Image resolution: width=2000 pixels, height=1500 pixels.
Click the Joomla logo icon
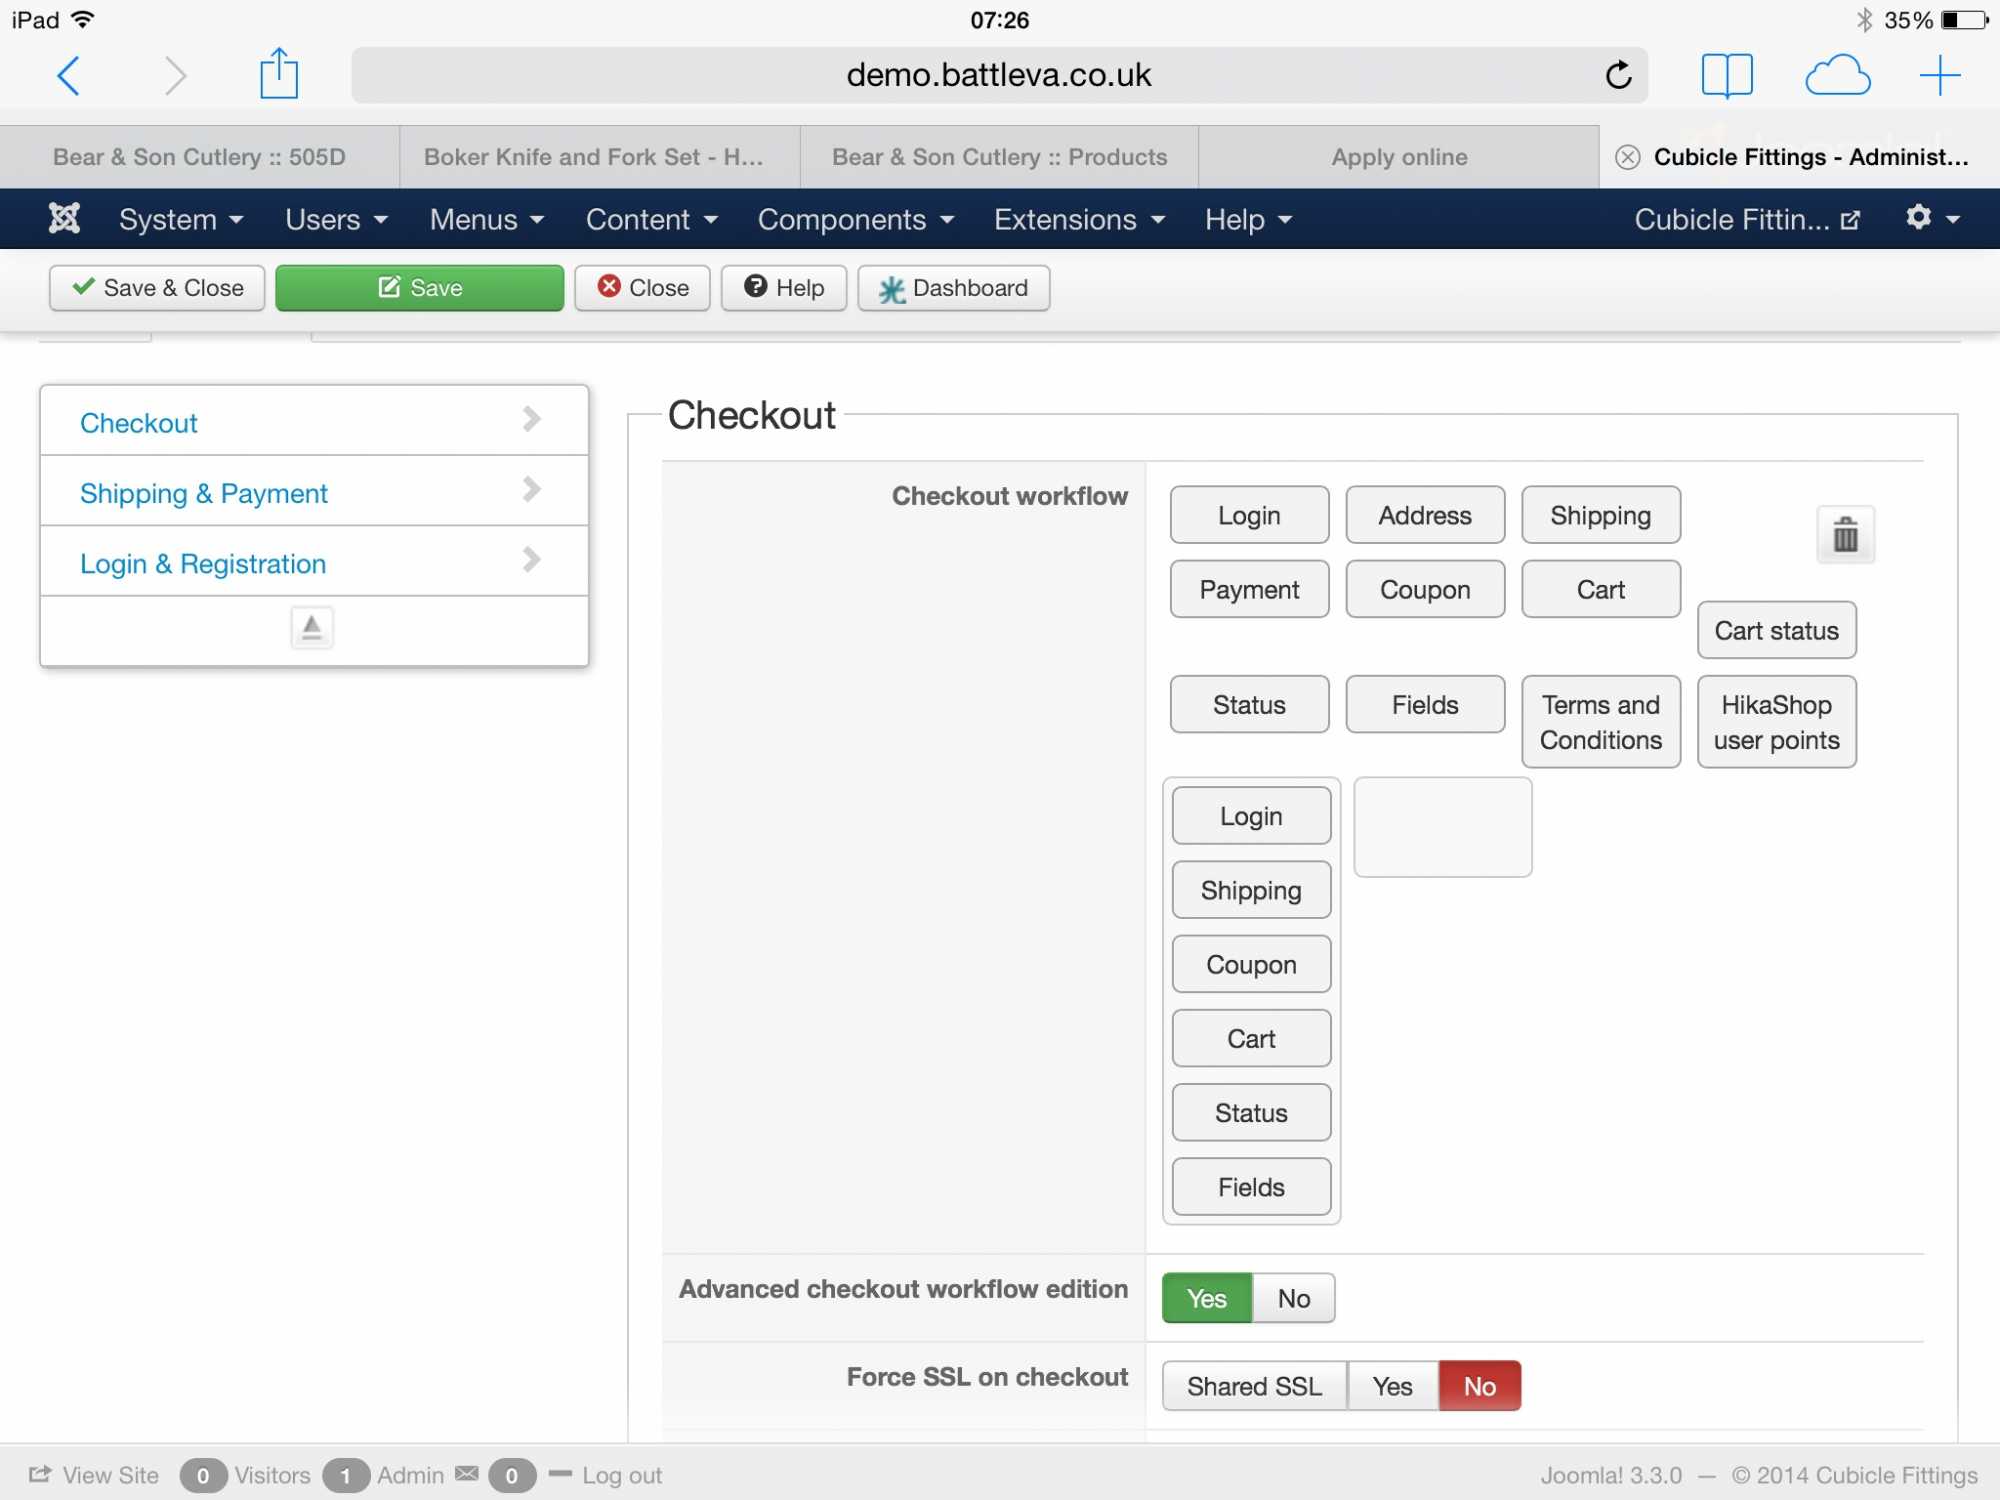click(64, 218)
